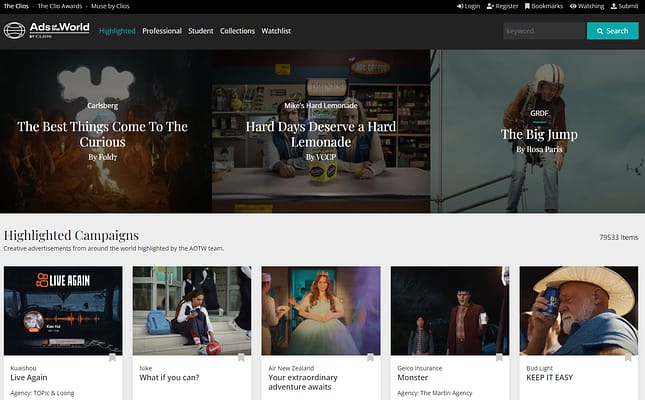Open the Watchlist nav item
This screenshot has height=400, width=645.
pos(276,31)
